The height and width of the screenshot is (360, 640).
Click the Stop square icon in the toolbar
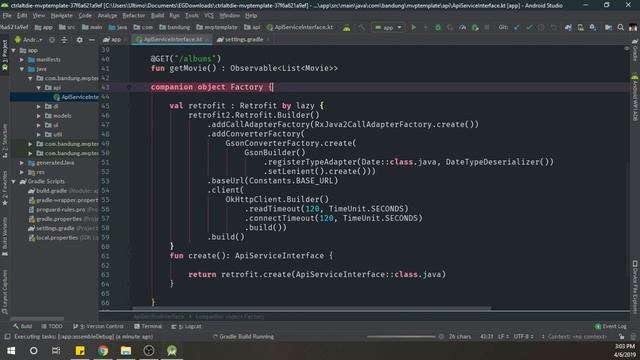click(487, 27)
